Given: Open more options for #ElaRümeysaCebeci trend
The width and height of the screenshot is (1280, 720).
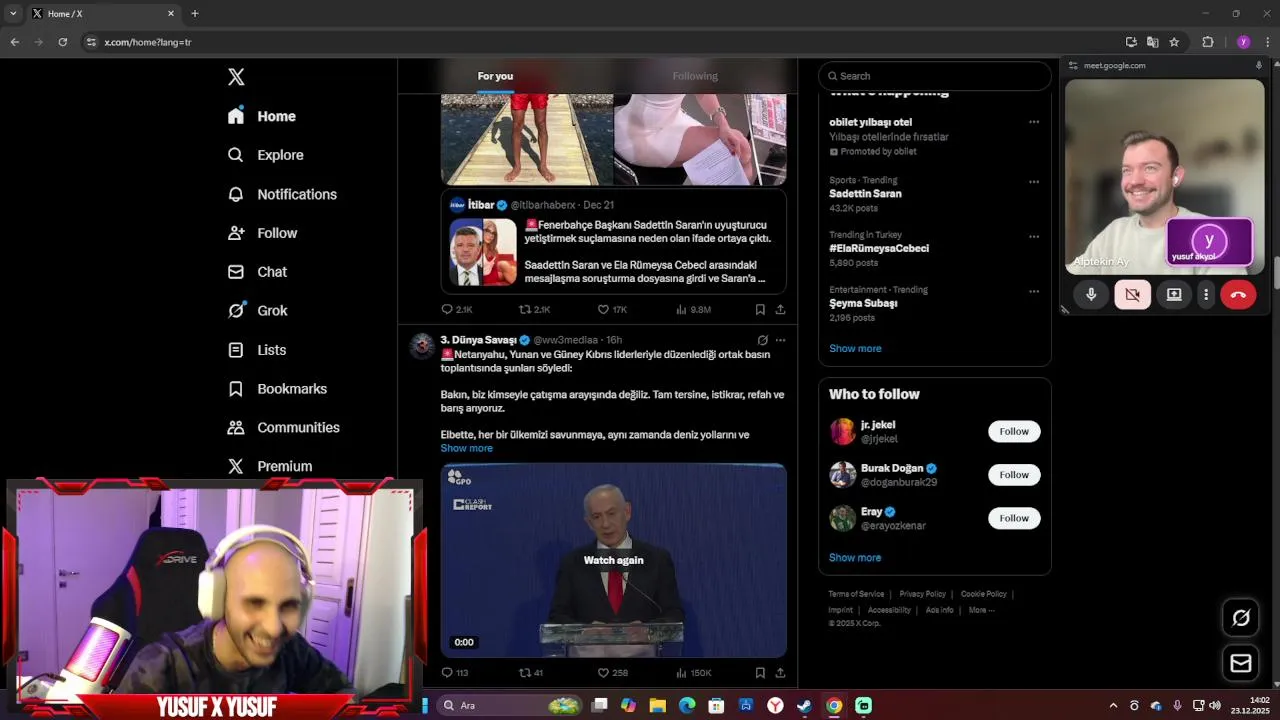Looking at the screenshot, I should point(1034,237).
